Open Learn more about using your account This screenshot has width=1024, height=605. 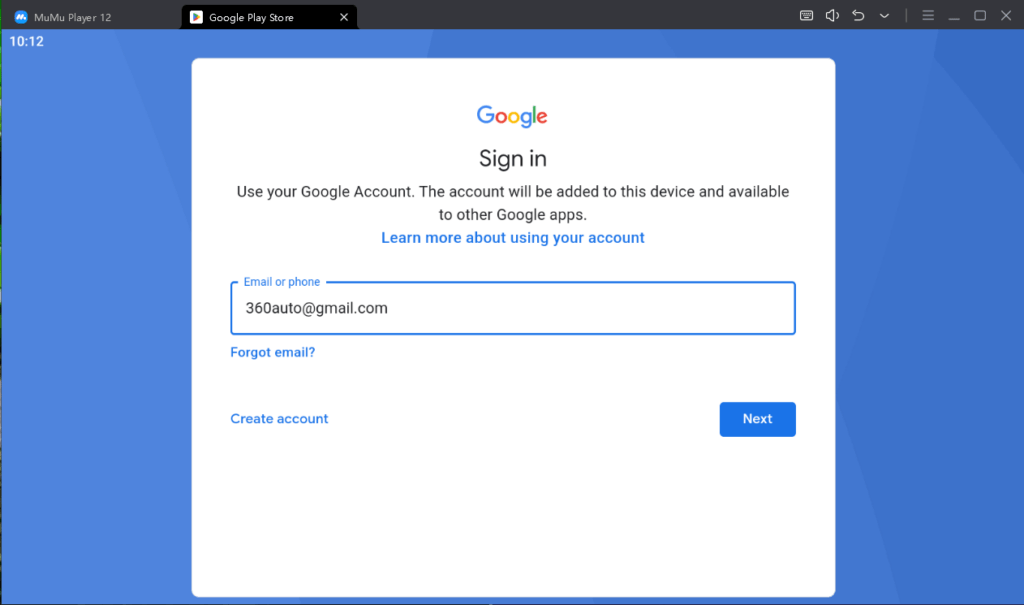point(513,238)
